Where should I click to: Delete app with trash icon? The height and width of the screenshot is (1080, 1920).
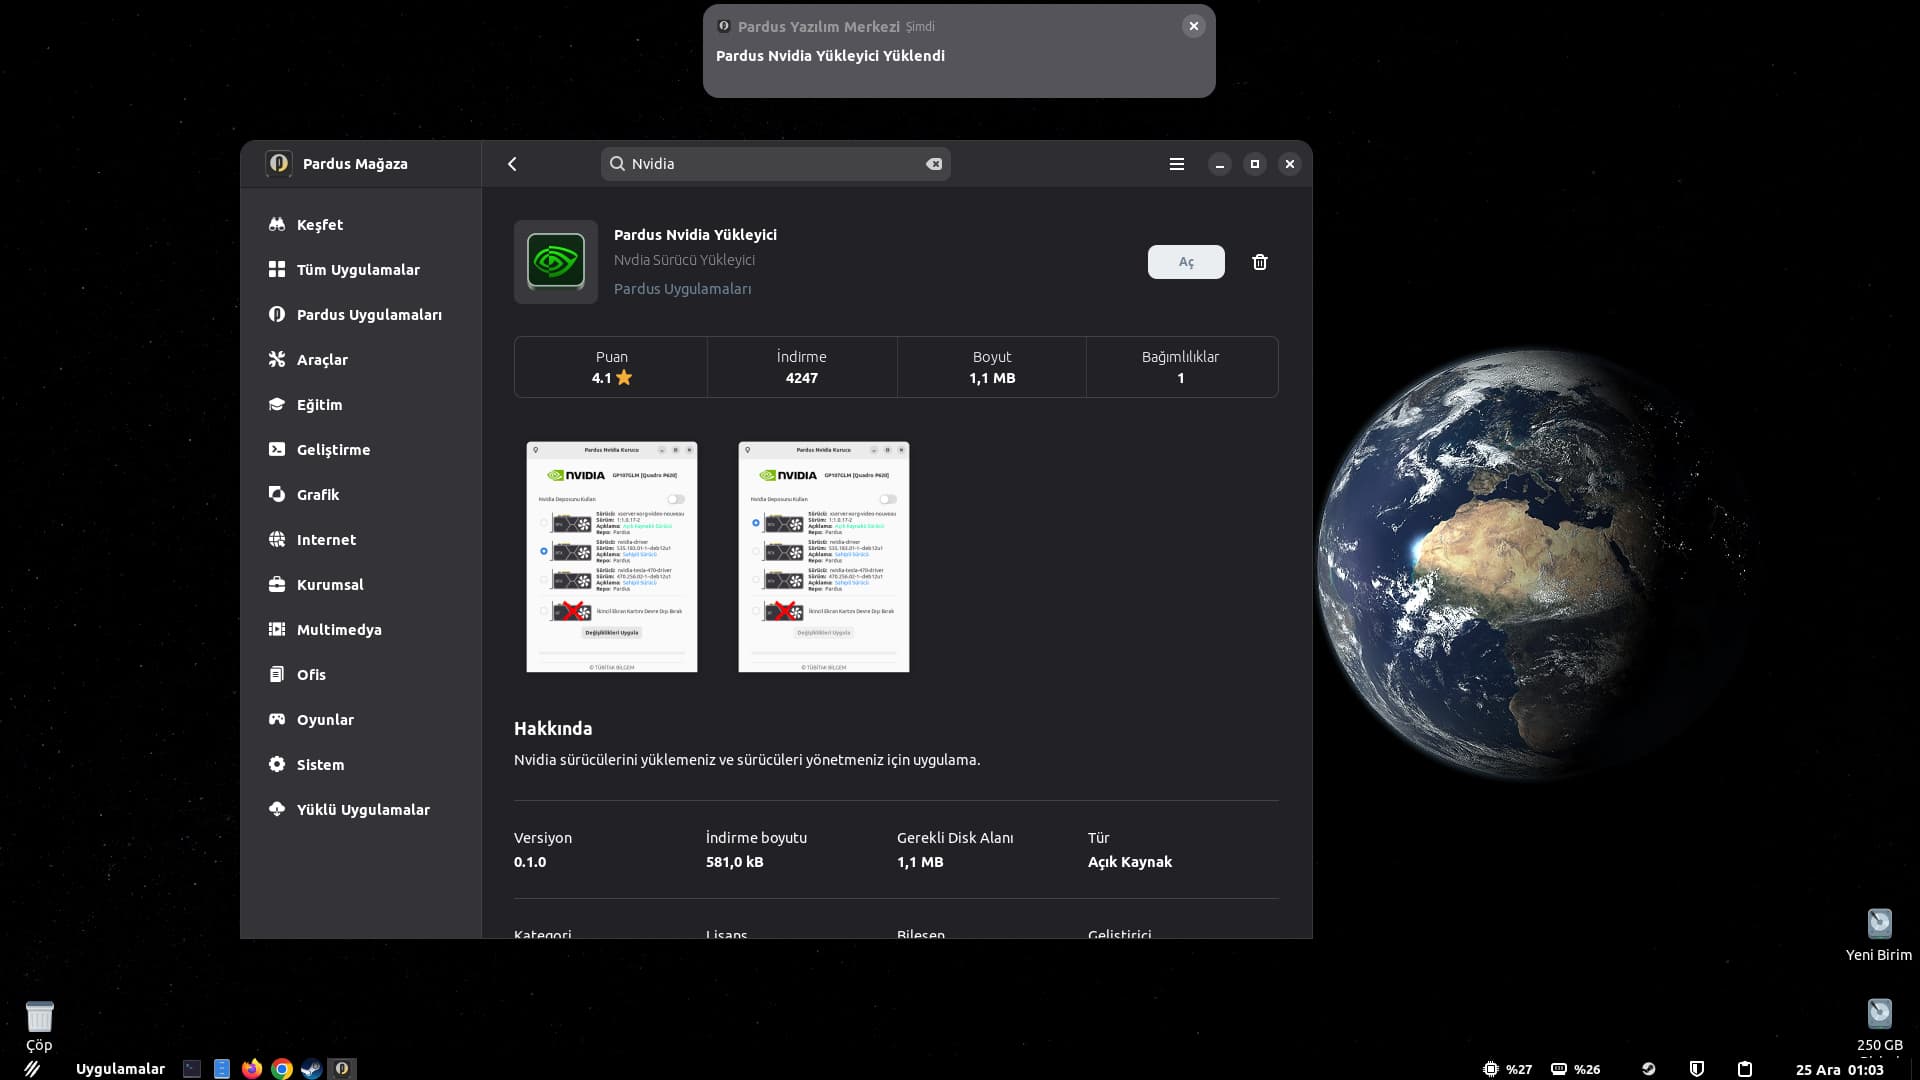(1259, 262)
